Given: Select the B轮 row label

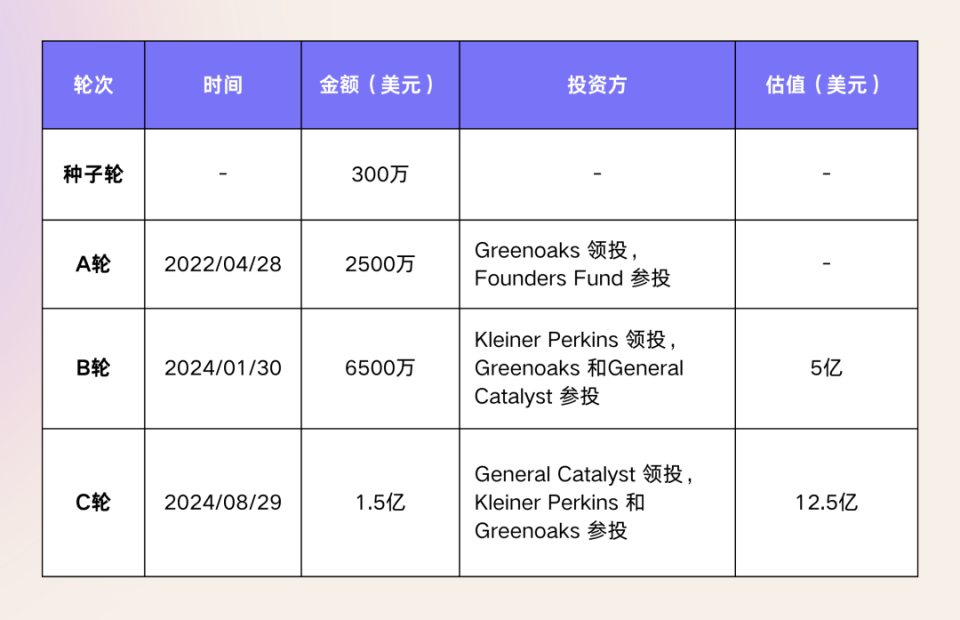Looking at the screenshot, I should 93,368.
